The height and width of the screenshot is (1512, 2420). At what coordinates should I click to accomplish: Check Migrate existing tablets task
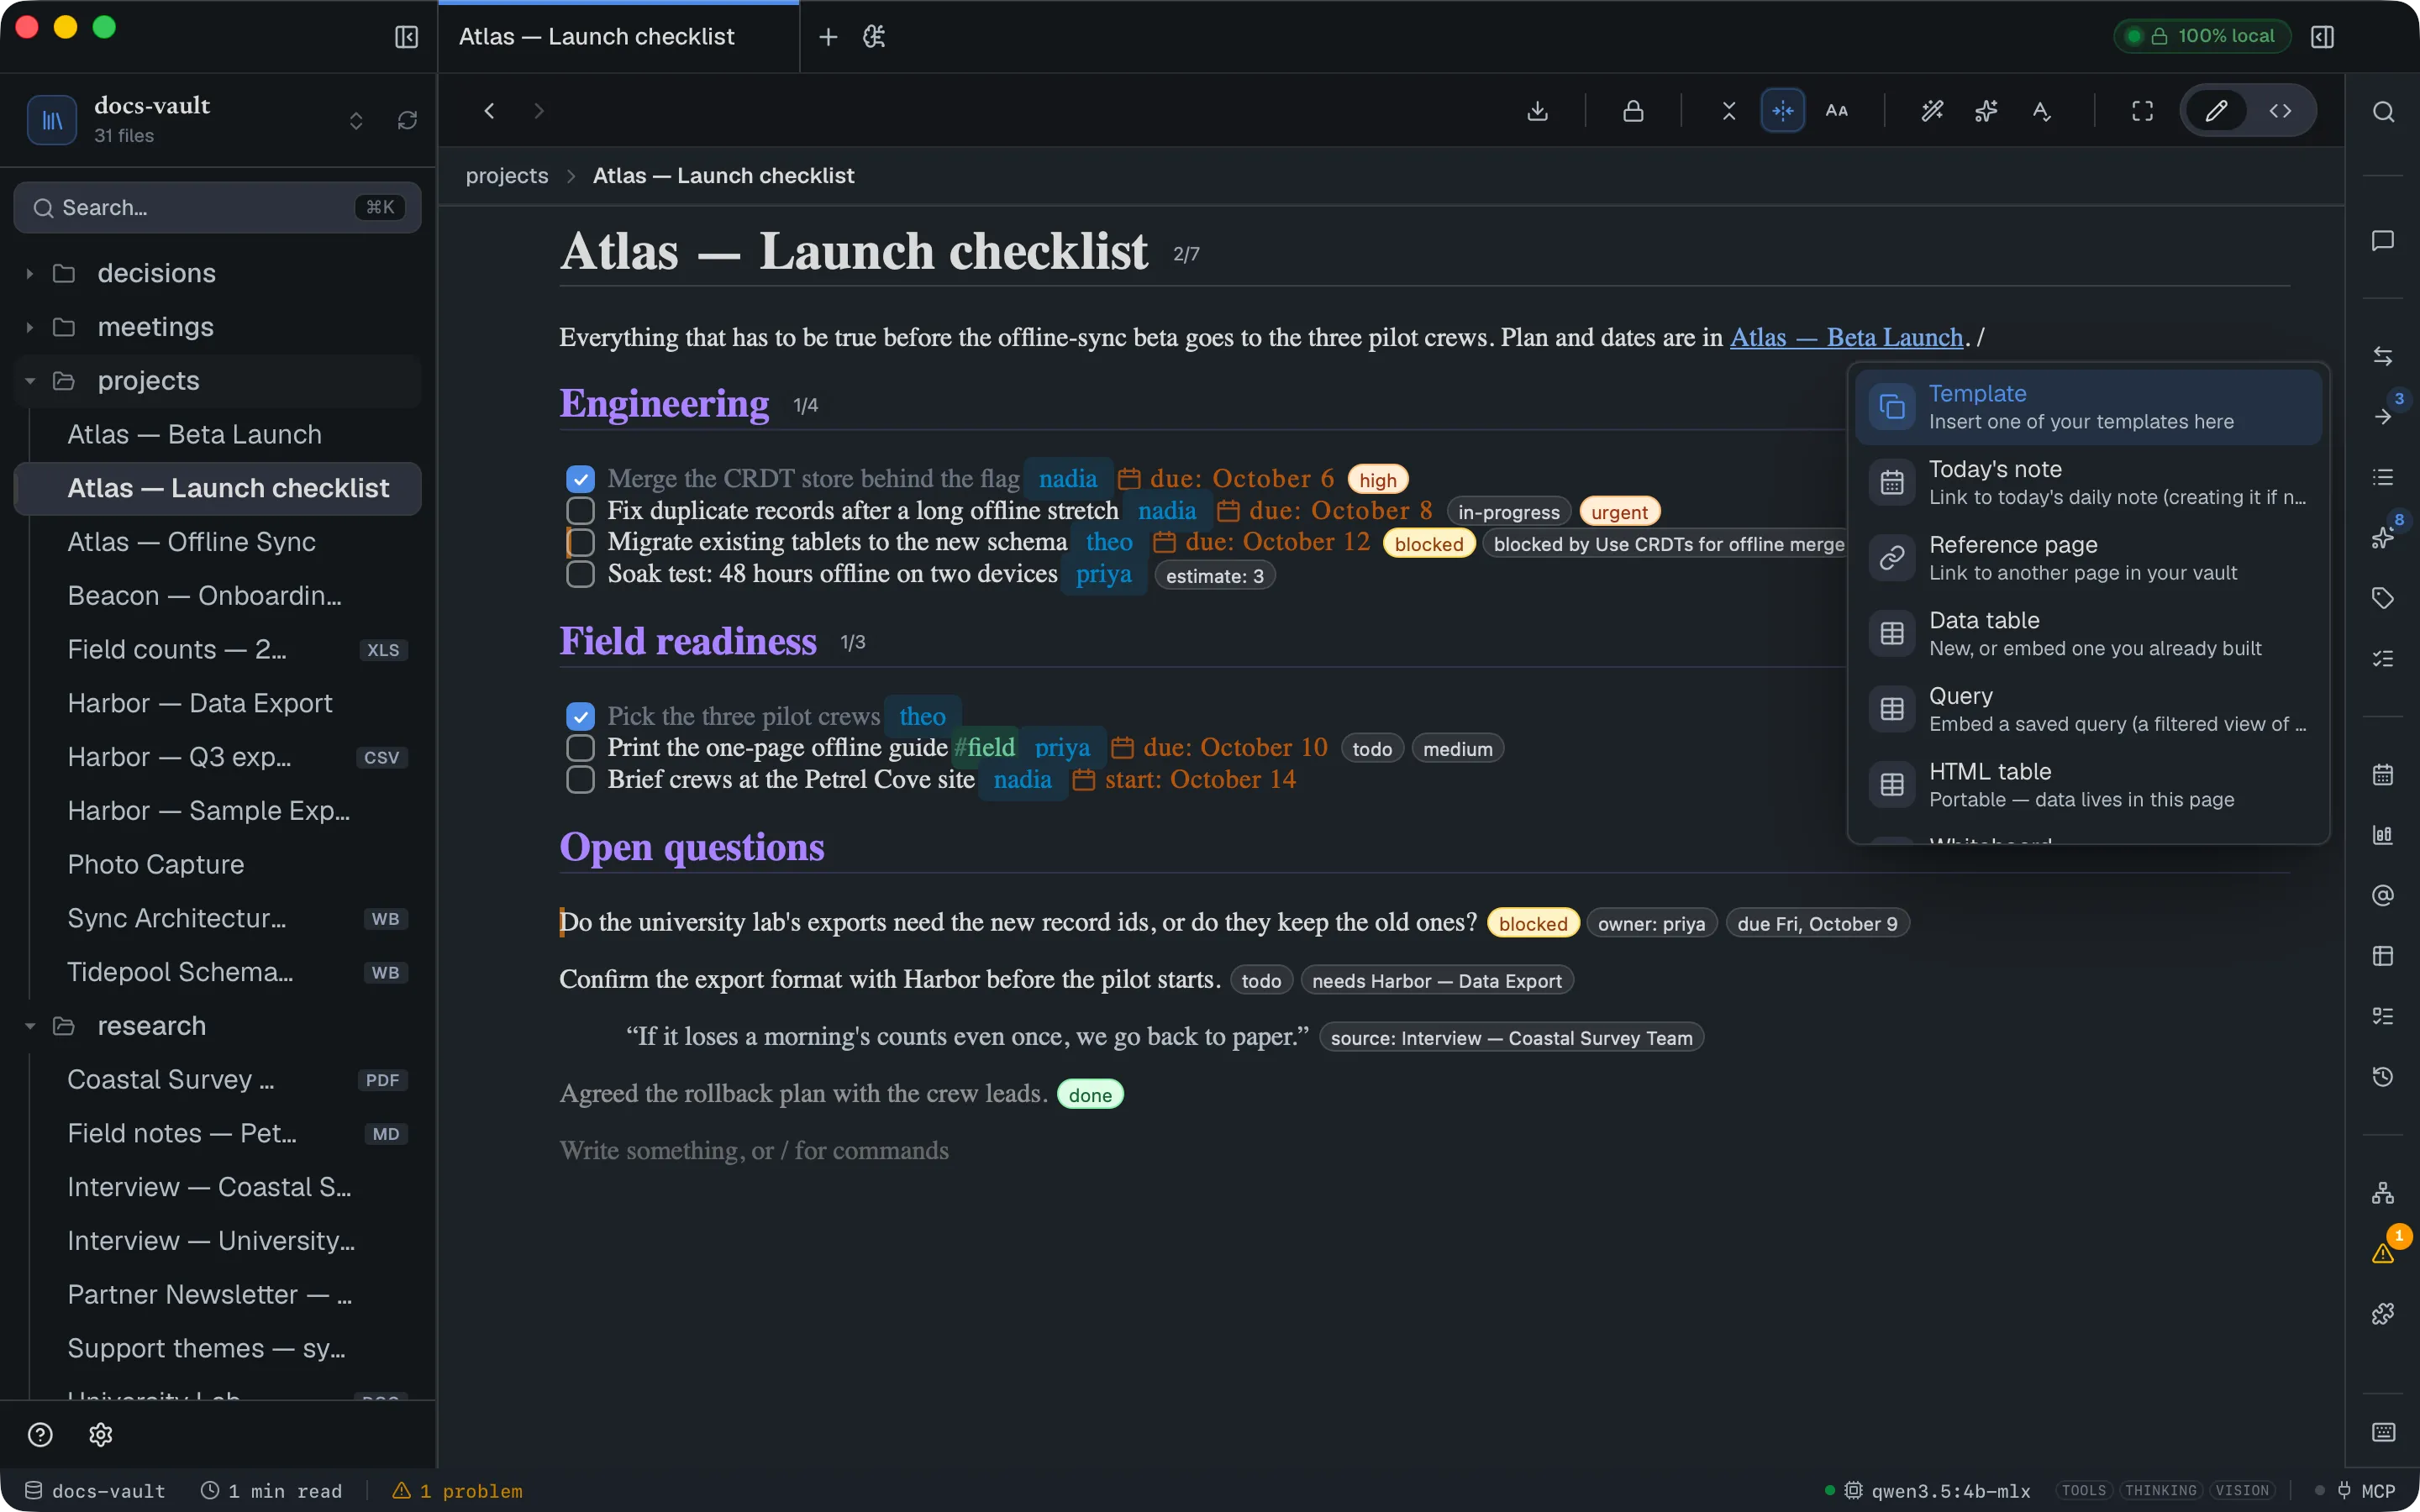pos(580,542)
